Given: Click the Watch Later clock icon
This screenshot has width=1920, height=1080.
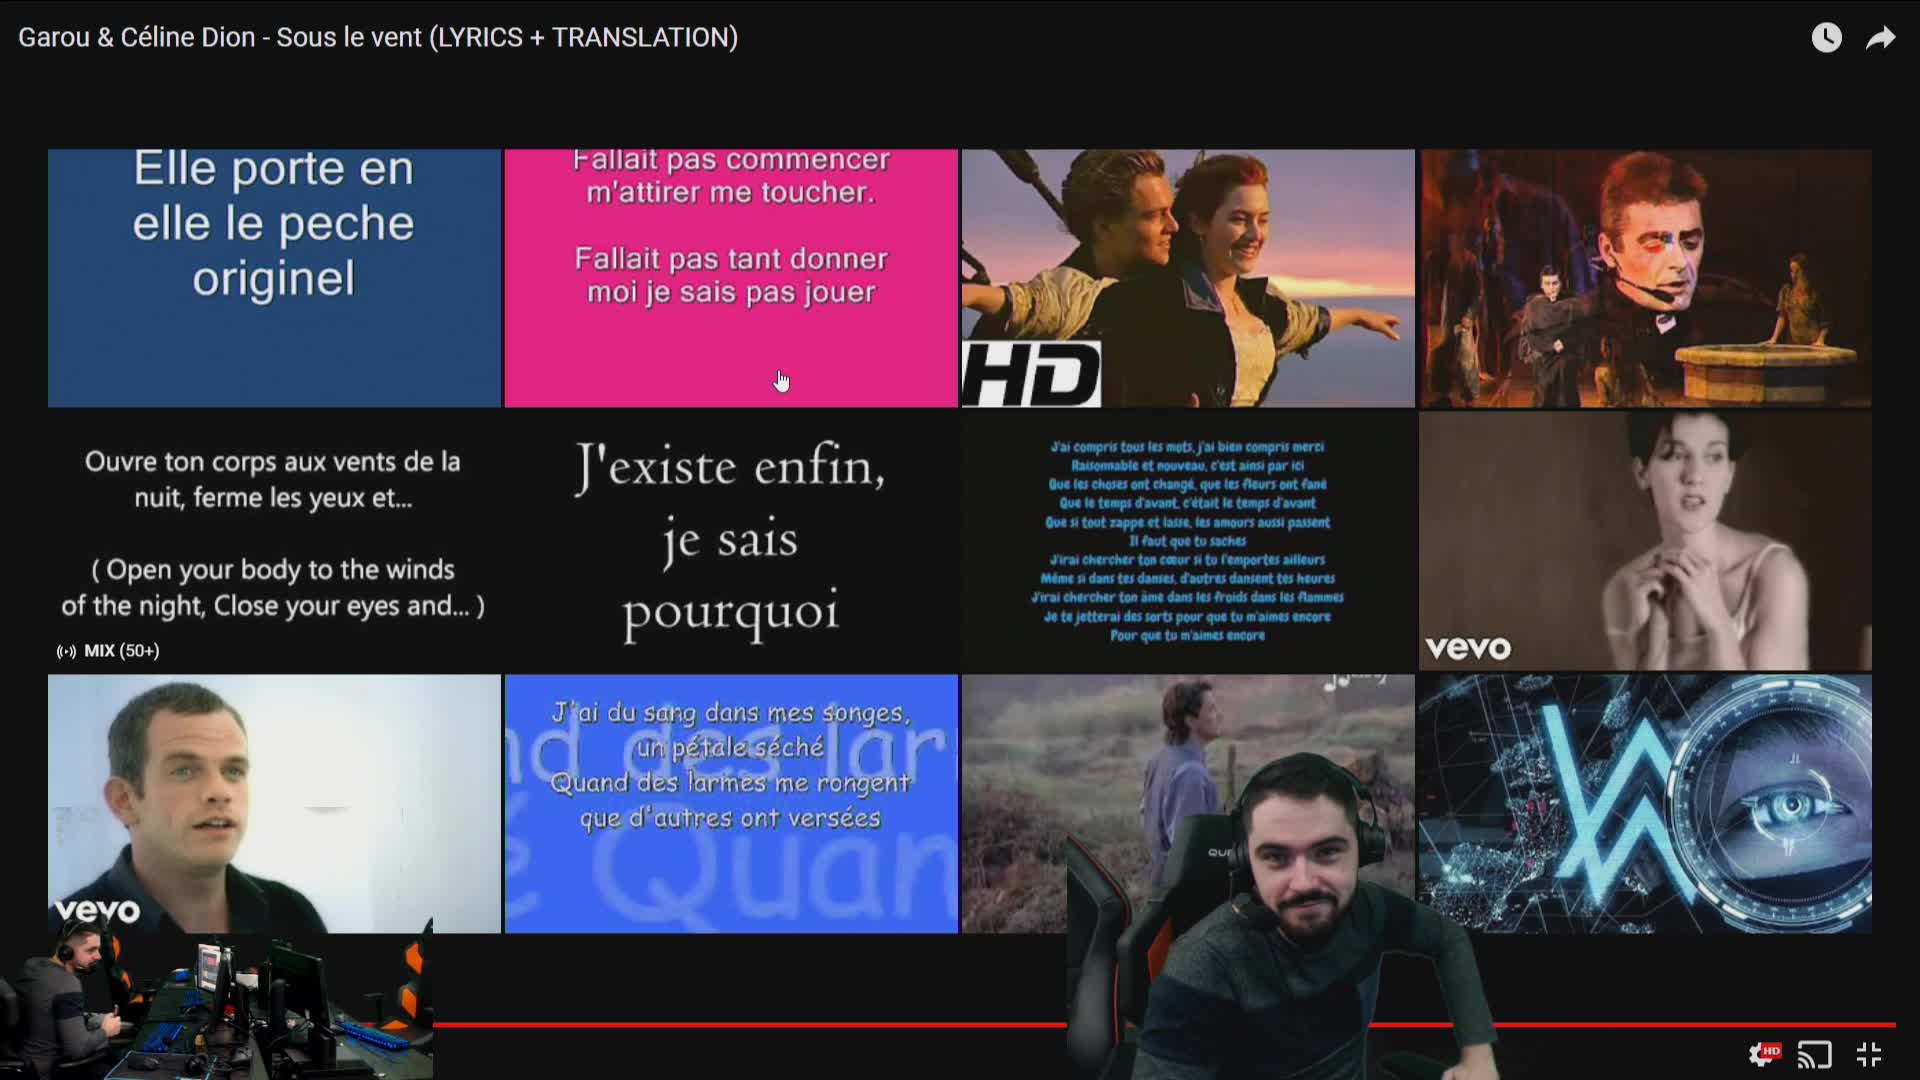Looking at the screenshot, I should [1826, 38].
